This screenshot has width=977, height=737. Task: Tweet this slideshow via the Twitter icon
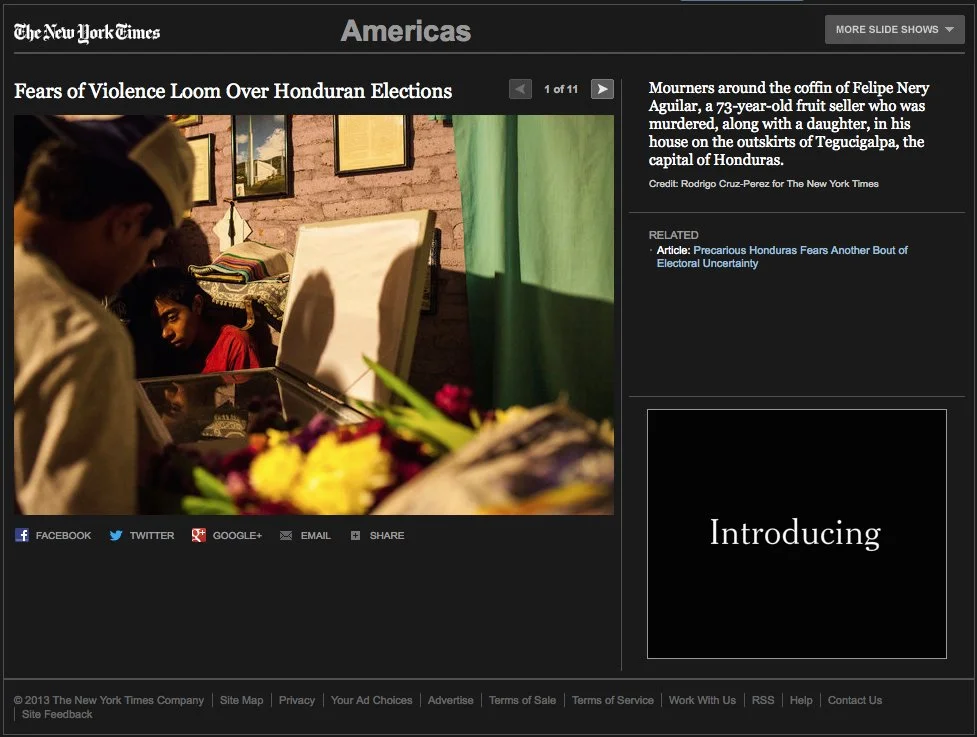[141, 535]
